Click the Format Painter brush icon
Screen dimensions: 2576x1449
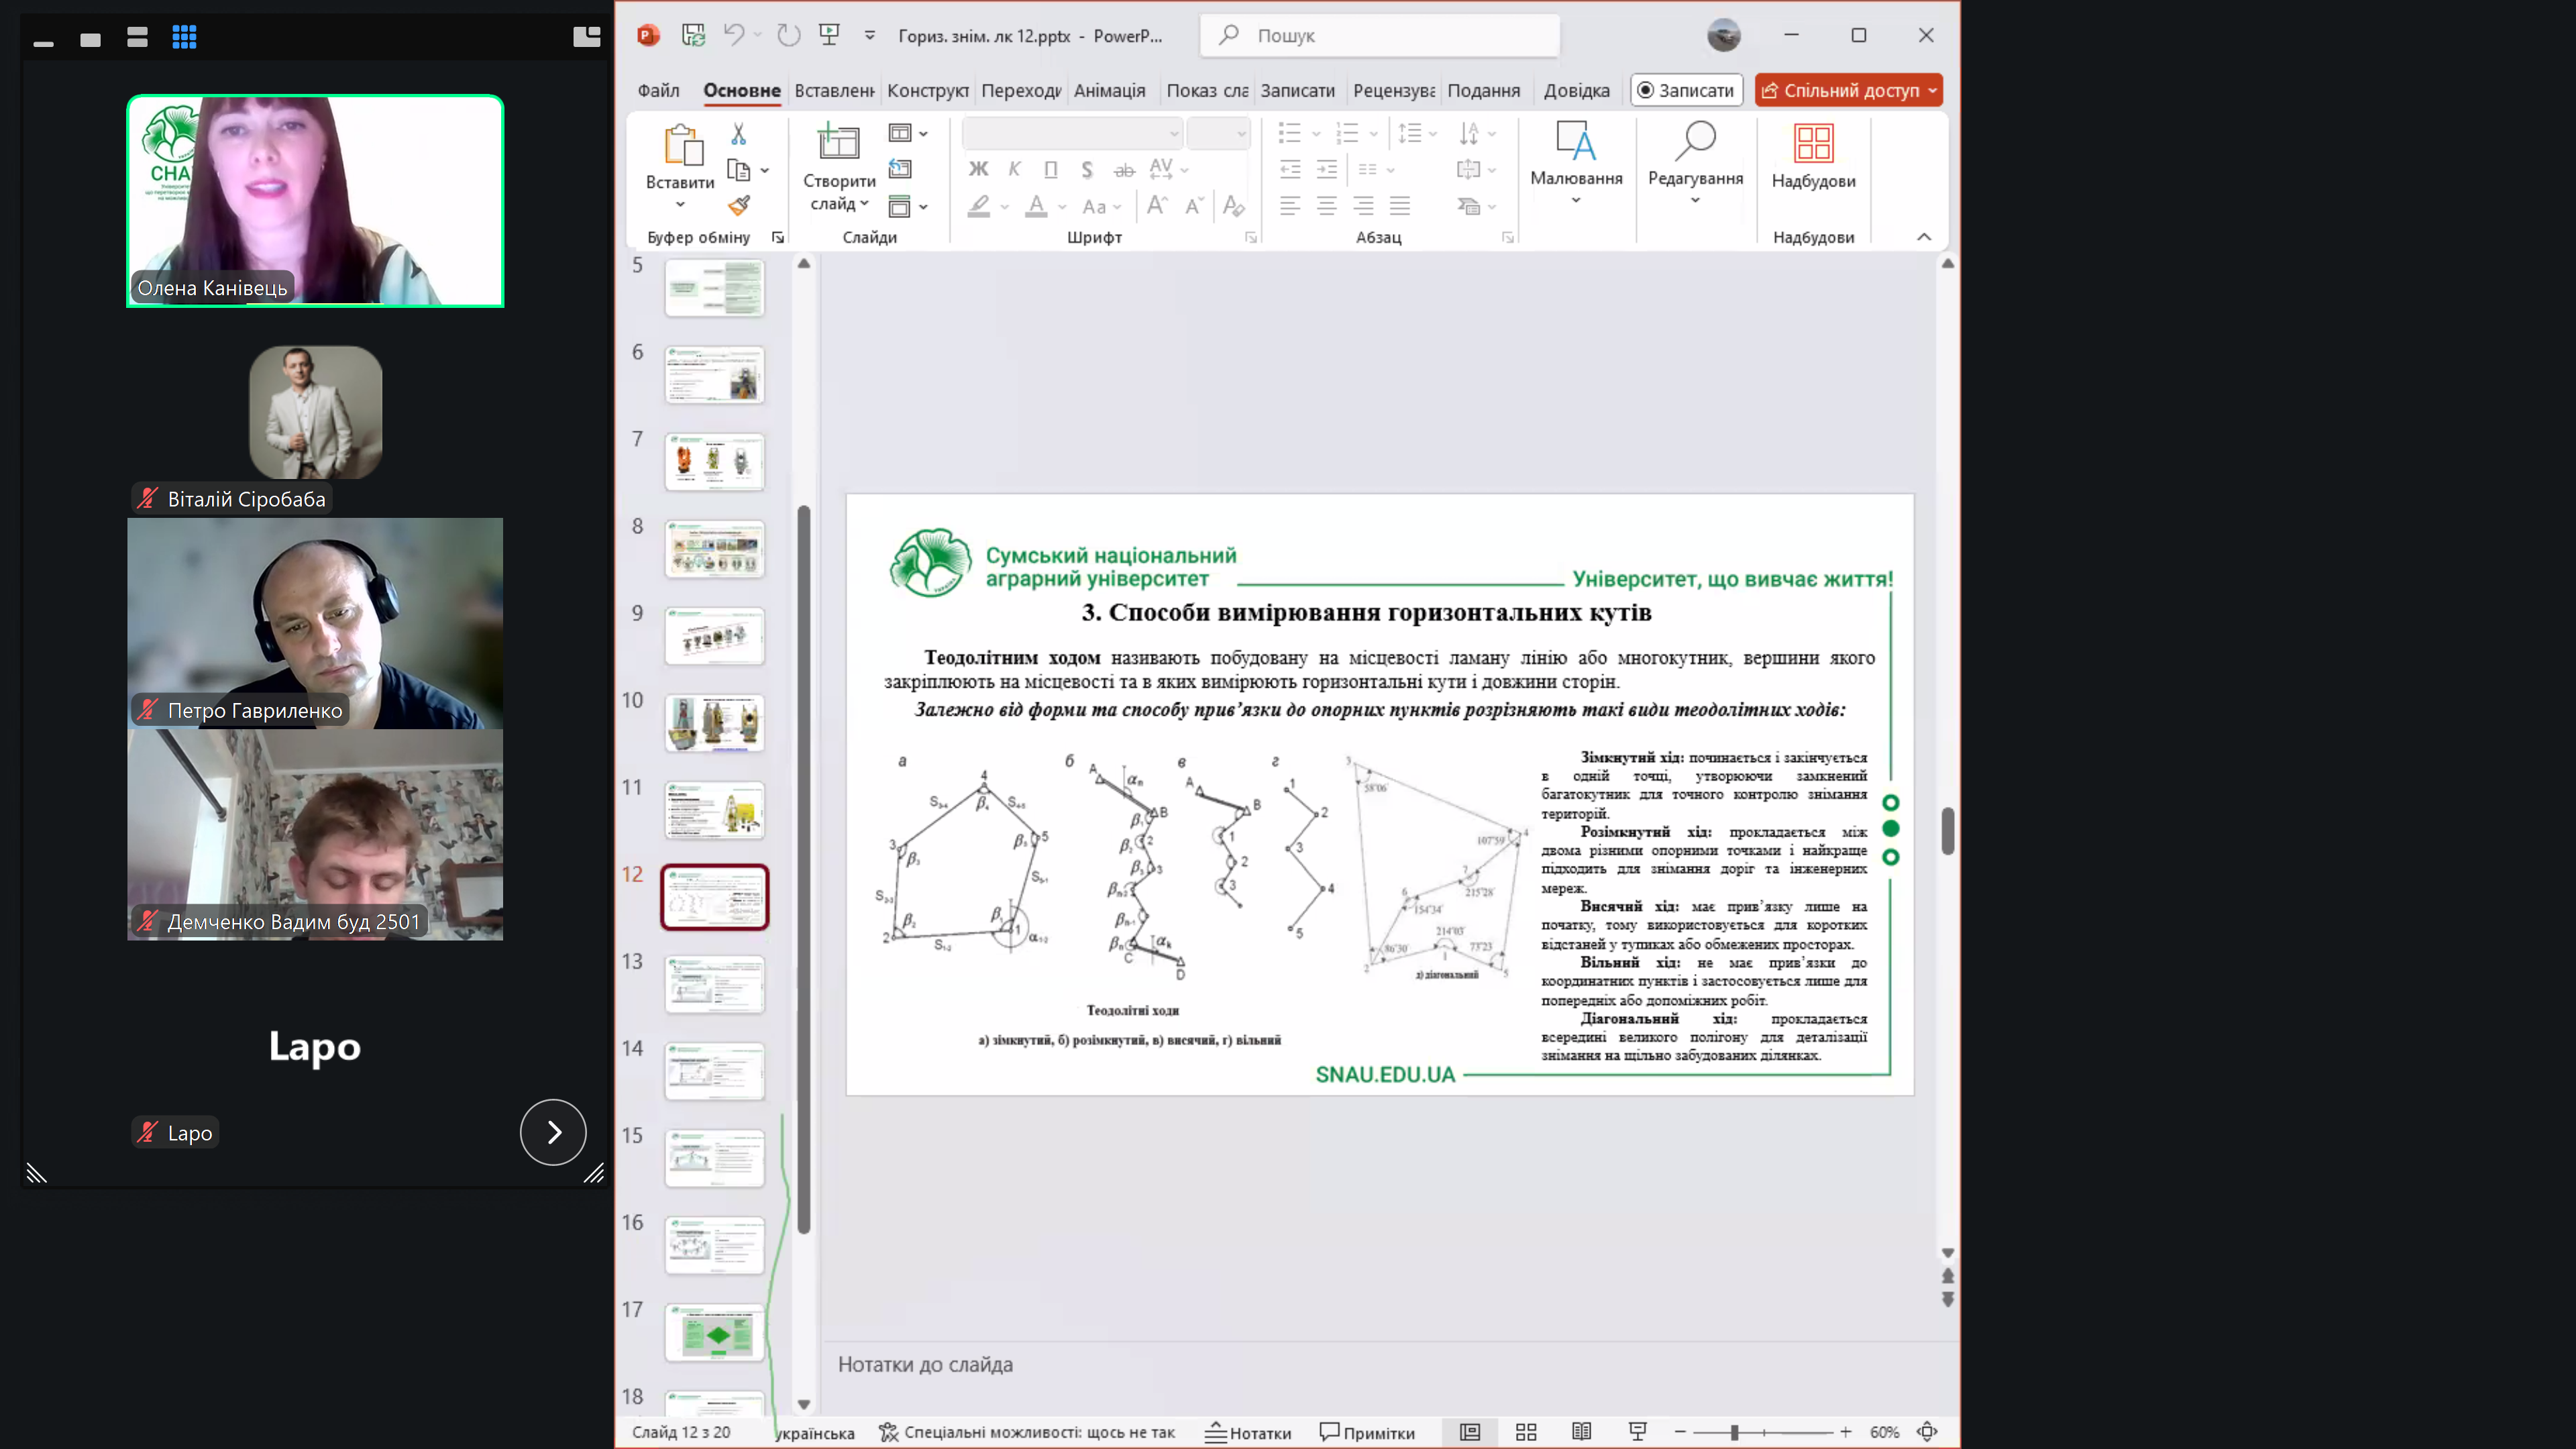coord(738,206)
